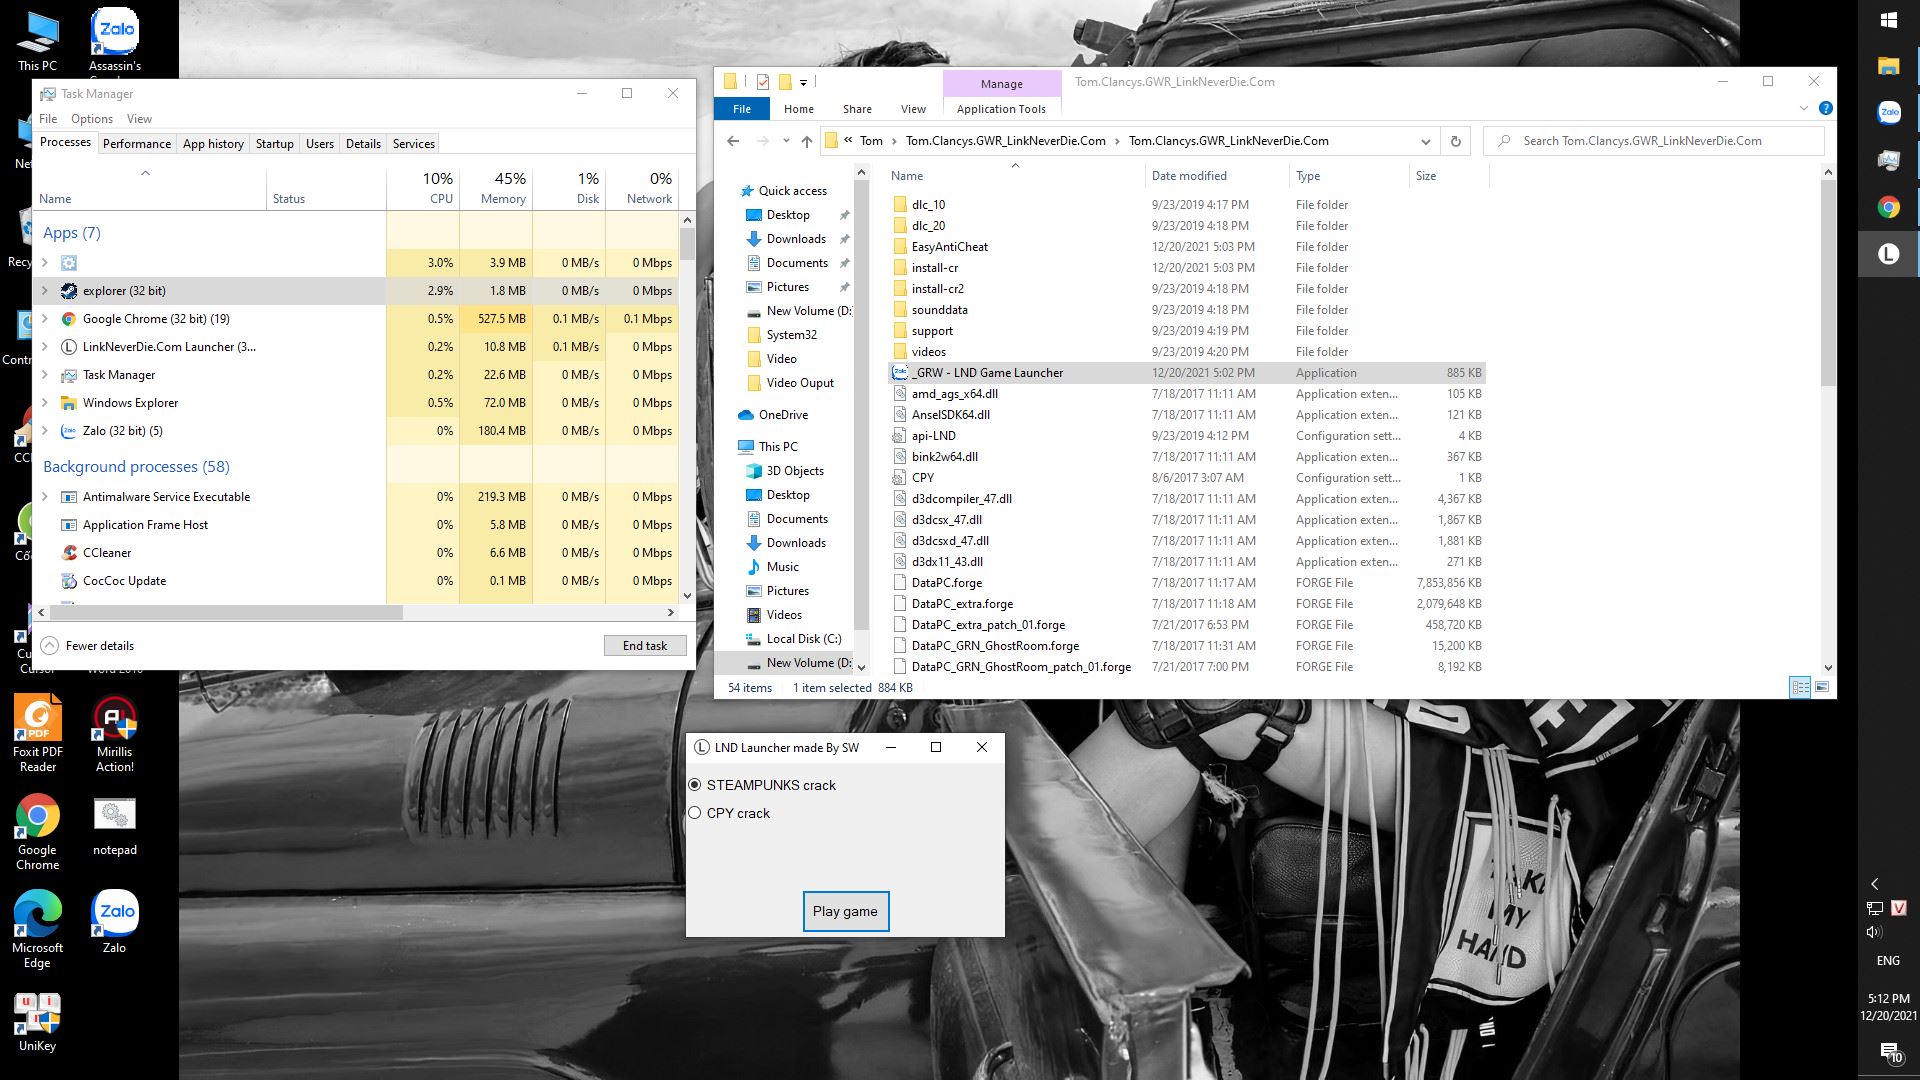Viewport: 1920px width, 1080px height.
Task: Select the STEAMPUNKS crack radio button
Action: (x=695, y=785)
